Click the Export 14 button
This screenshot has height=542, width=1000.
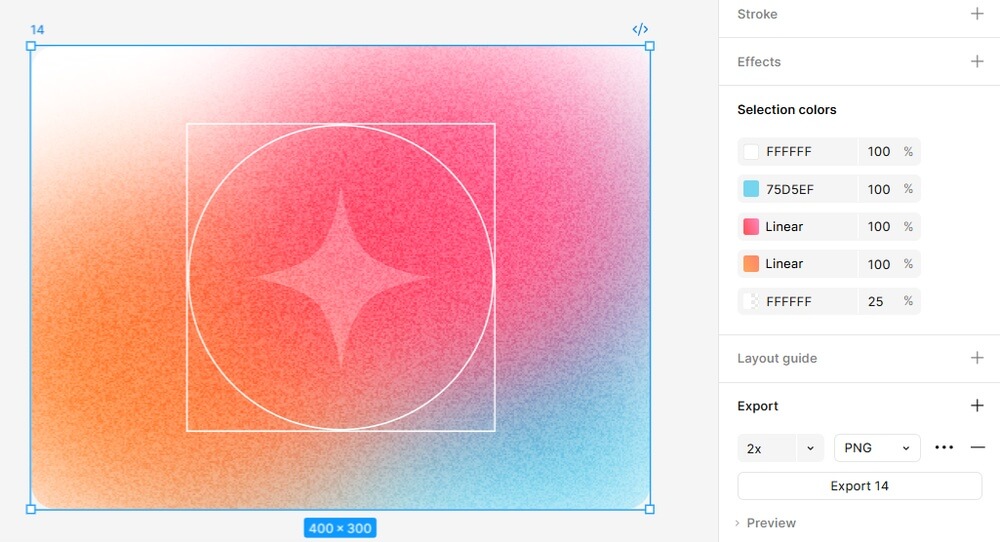(x=859, y=486)
